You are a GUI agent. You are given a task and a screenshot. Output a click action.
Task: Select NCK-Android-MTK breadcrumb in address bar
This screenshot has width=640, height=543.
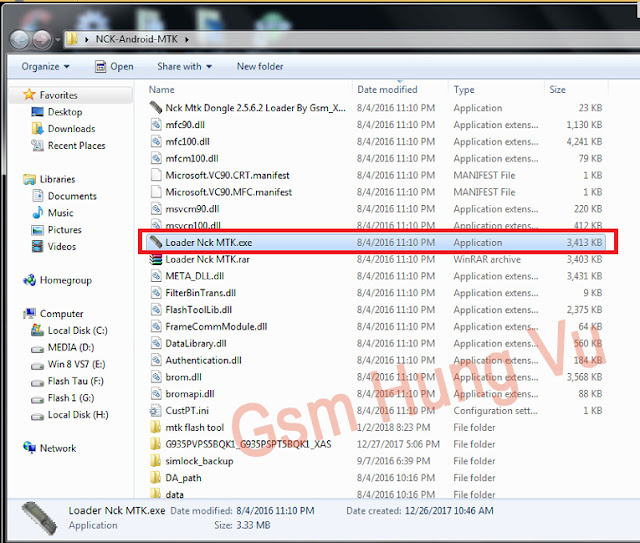[136, 39]
